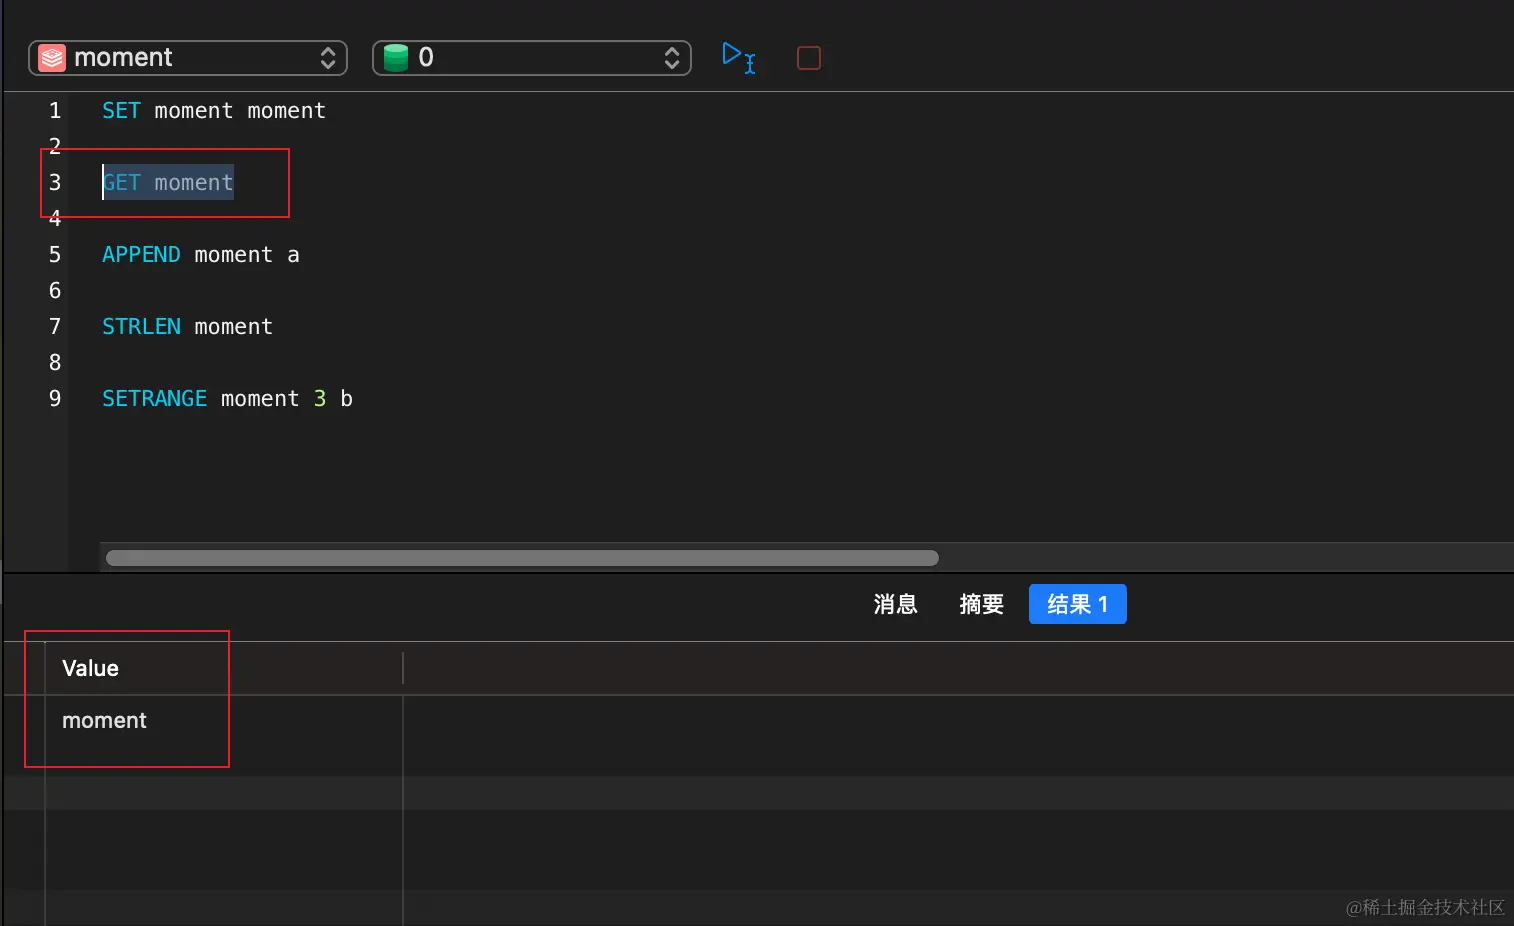Click the red Redis connection icon
The width and height of the screenshot is (1514, 926).
[x=52, y=58]
